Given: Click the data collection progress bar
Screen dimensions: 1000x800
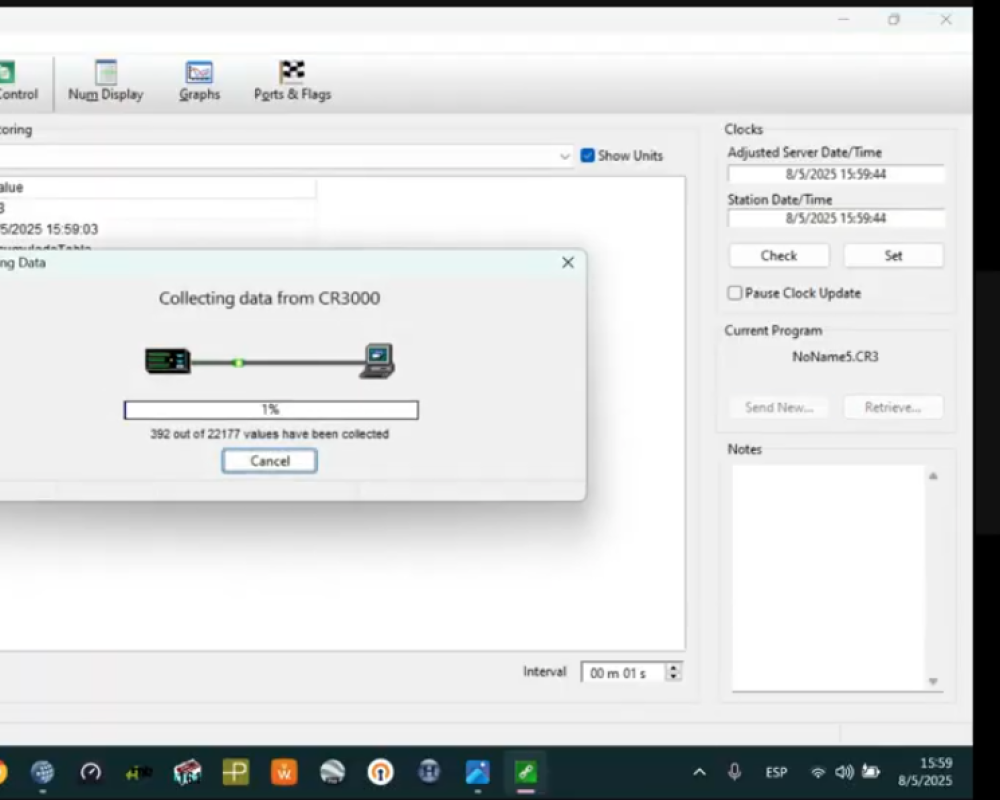Looking at the screenshot, I should [271, 410].
